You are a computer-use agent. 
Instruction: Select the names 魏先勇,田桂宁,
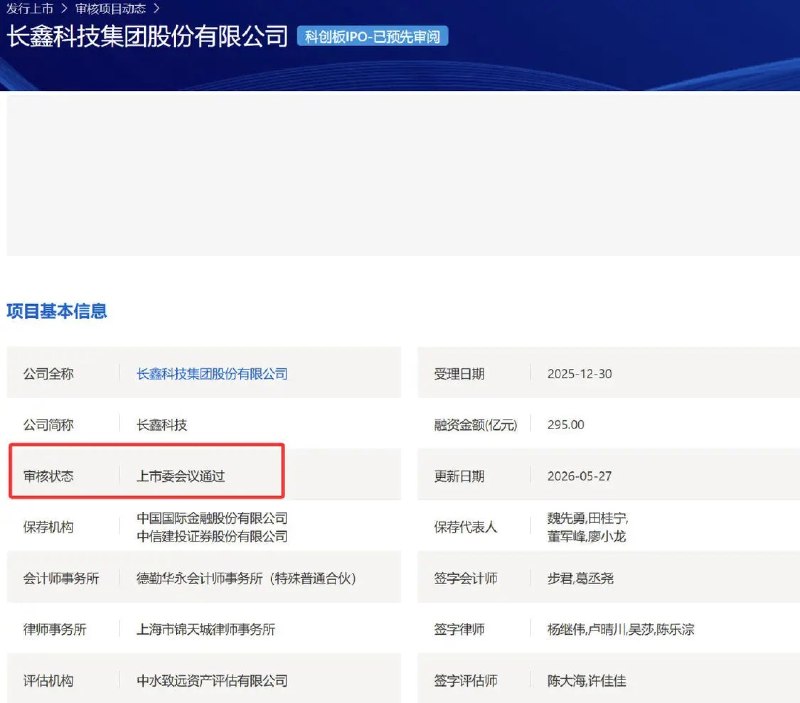[x=588, y=518]
